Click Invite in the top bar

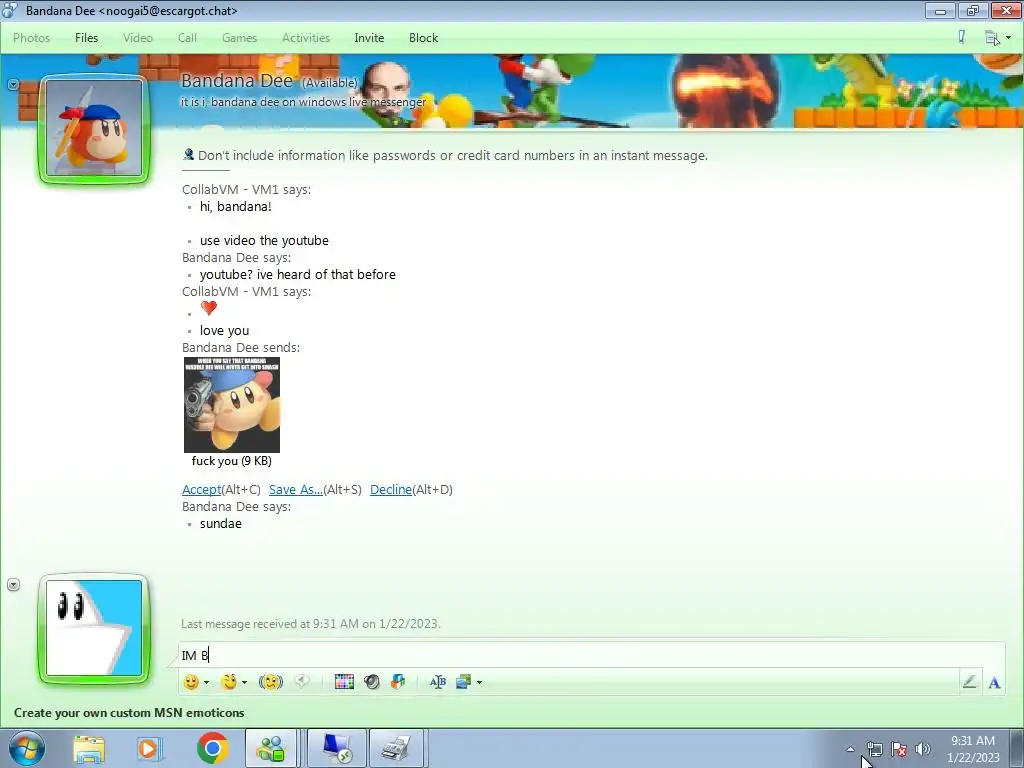(369, 38)
